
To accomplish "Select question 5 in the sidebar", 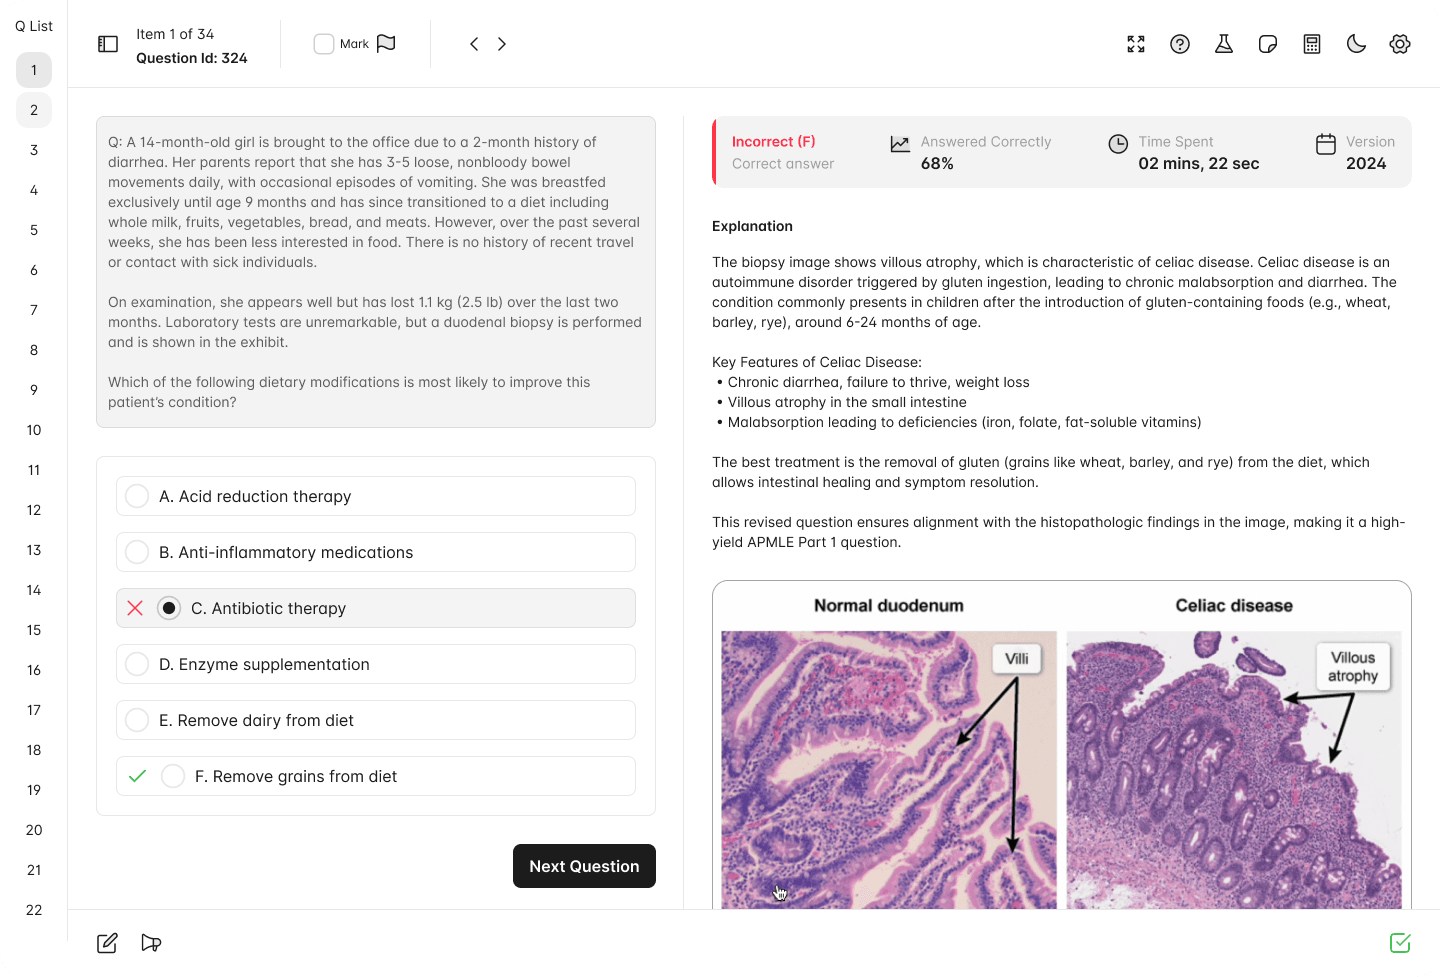I will (33, 229).
